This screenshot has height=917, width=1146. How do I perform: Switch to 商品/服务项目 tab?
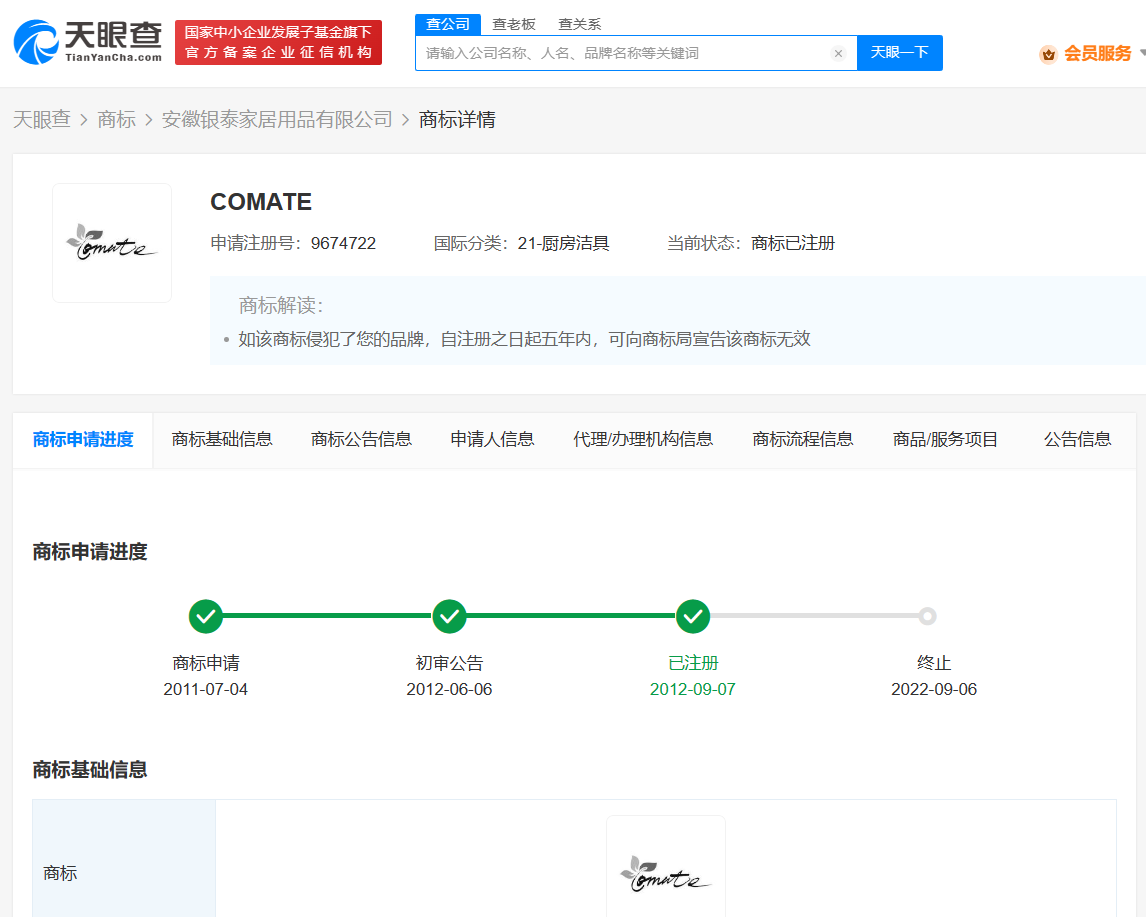(x=945, y=439)
